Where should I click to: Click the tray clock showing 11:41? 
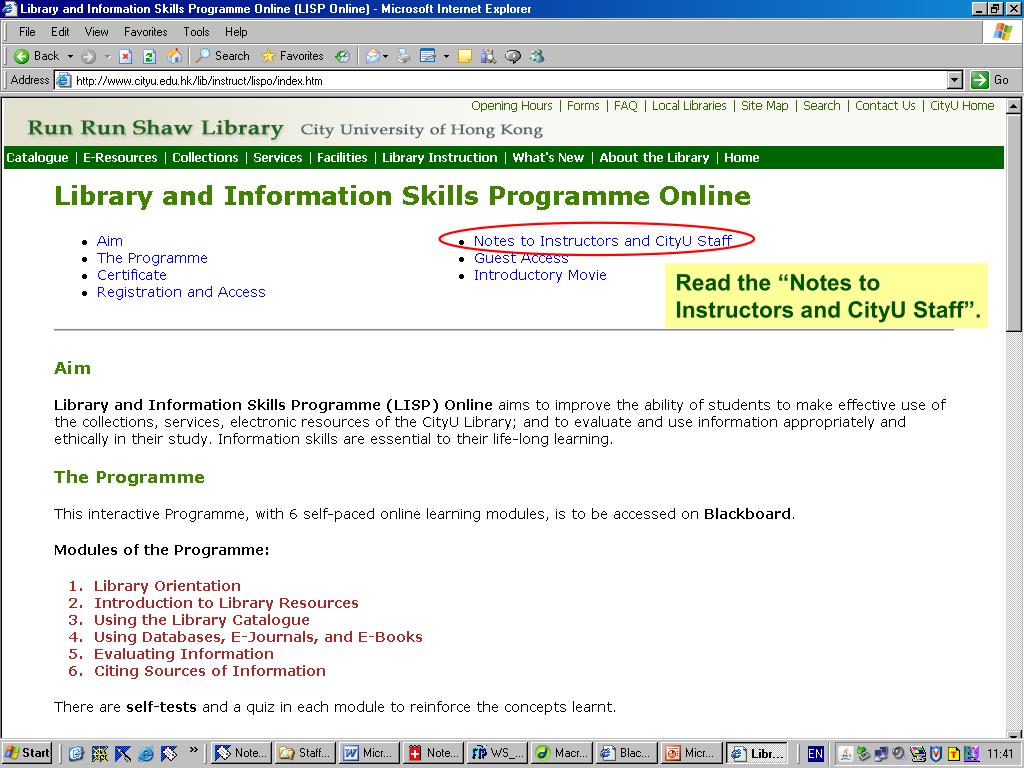point(1000,754)
